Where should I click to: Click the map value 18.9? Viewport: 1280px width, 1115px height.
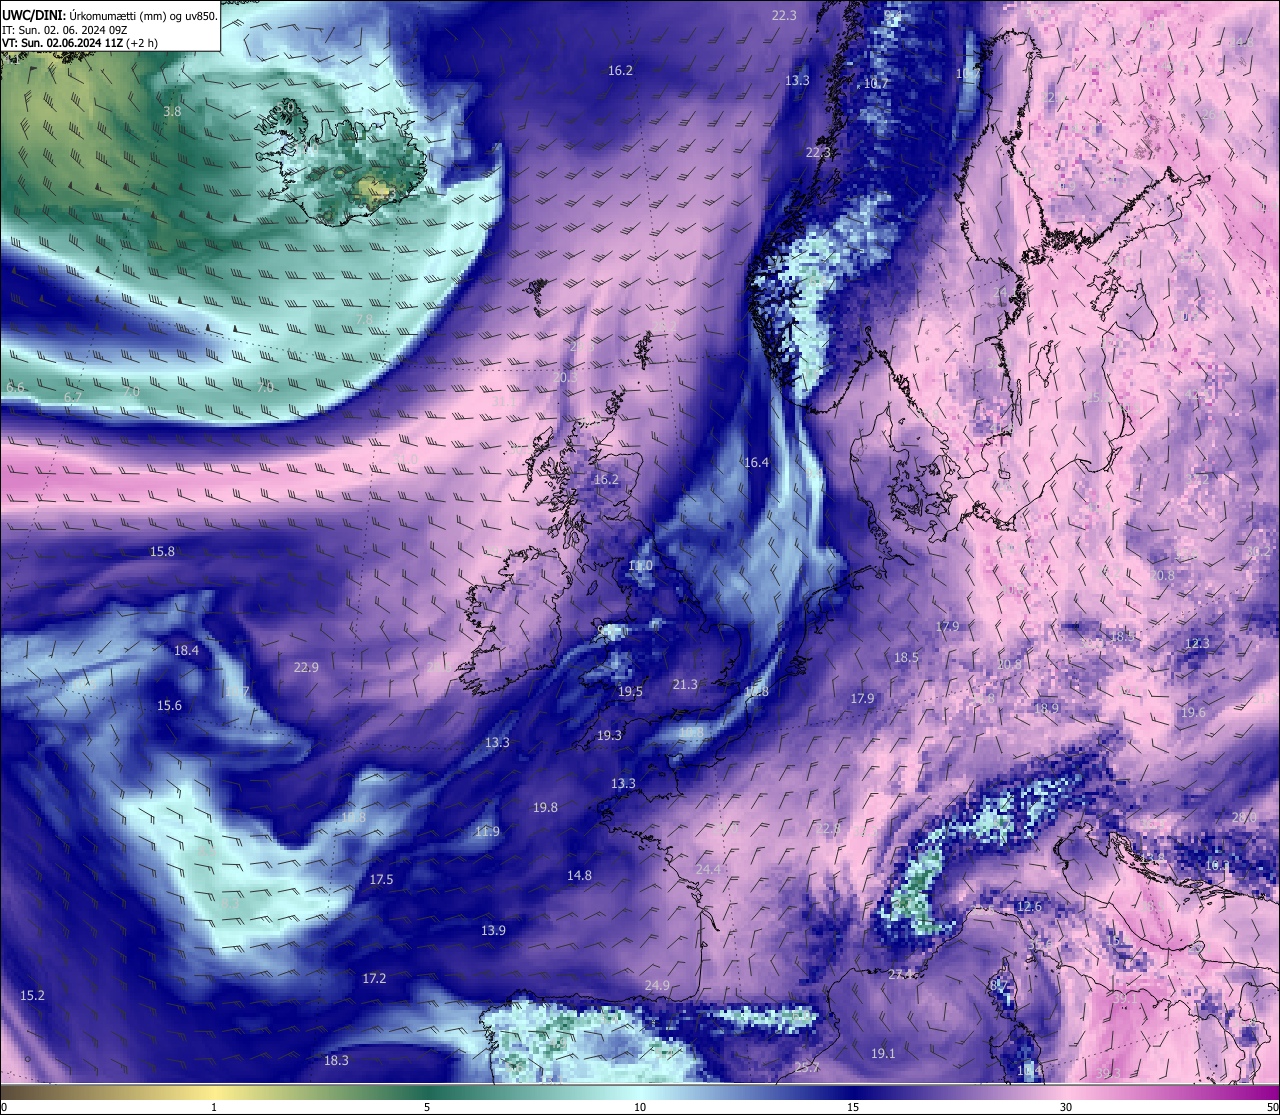click(1046, 708)
